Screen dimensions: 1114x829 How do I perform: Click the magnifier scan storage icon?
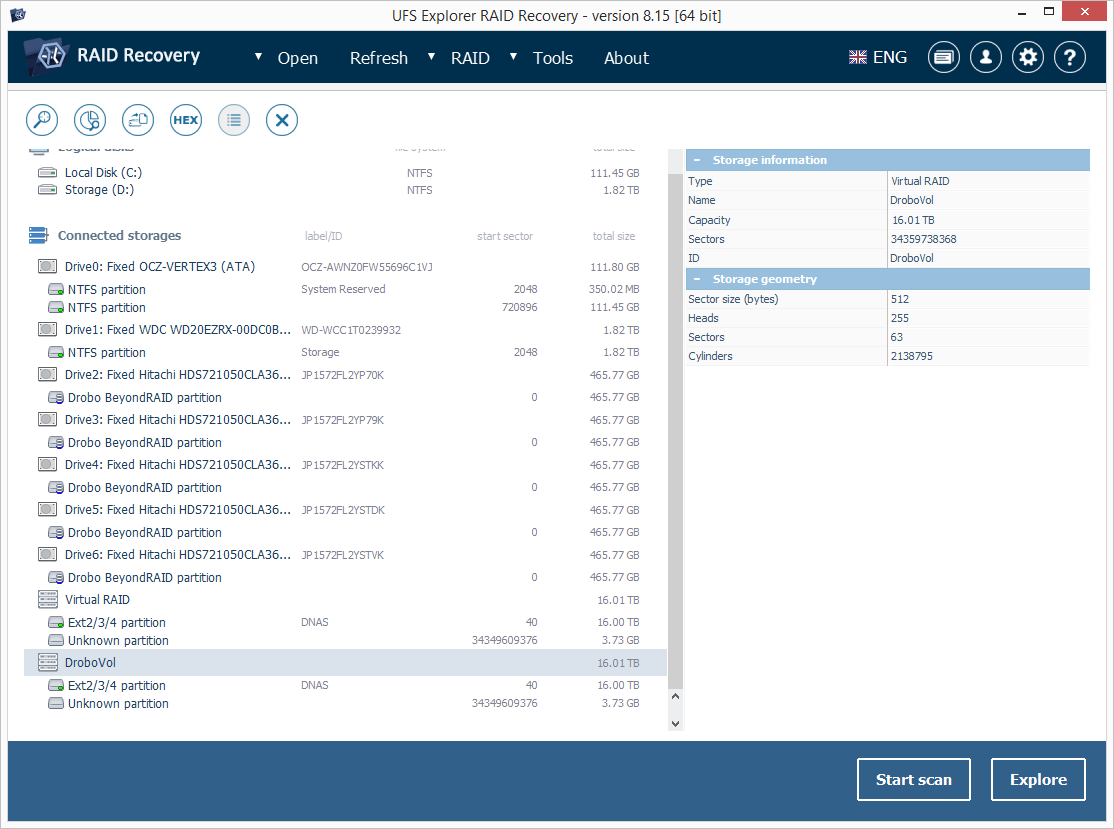(42, 120)
